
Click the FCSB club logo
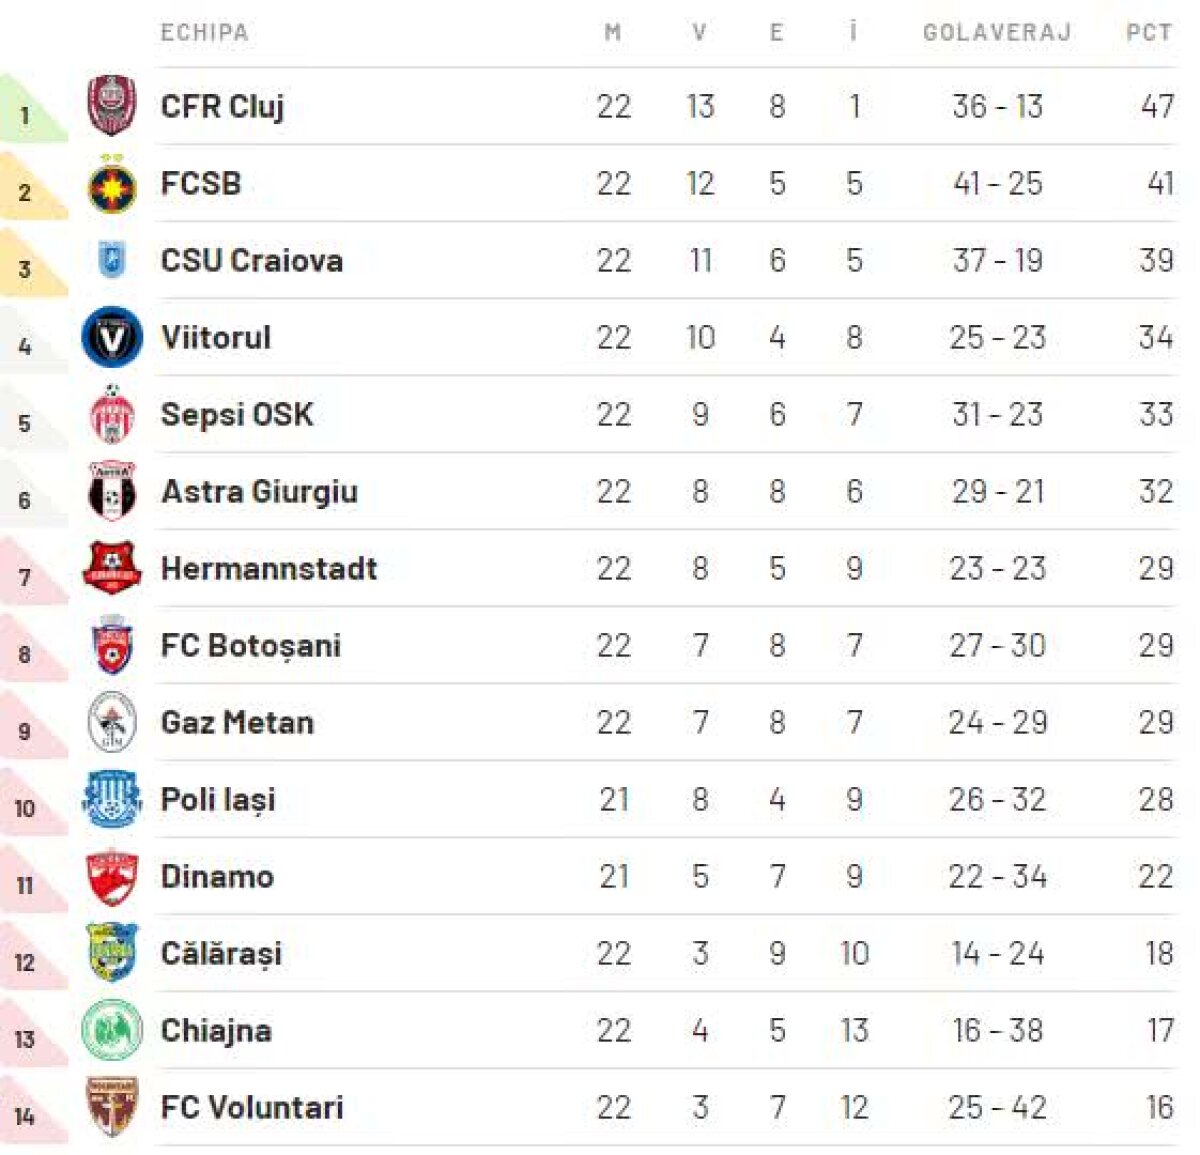tap(112, 184)
